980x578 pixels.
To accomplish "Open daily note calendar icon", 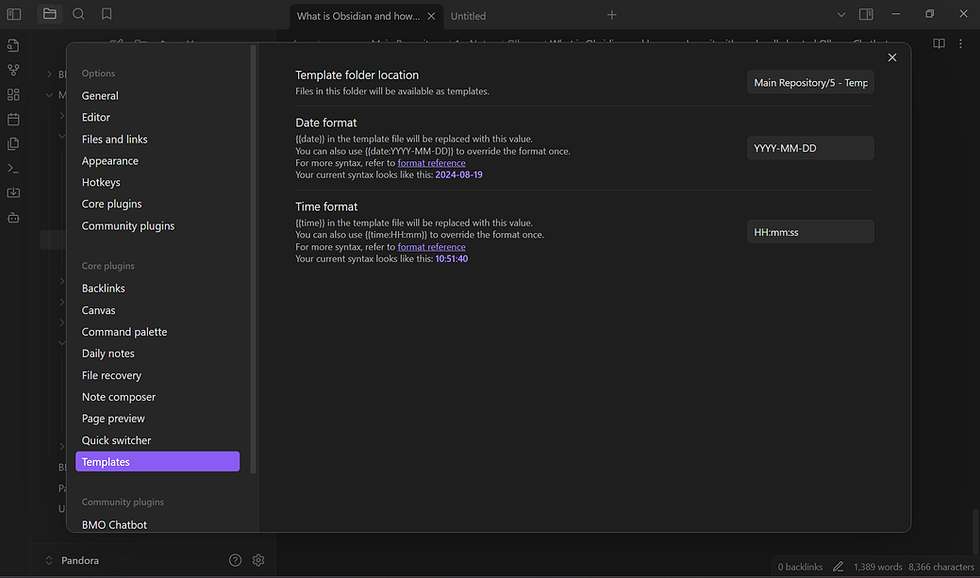I will tap(13, 119).
